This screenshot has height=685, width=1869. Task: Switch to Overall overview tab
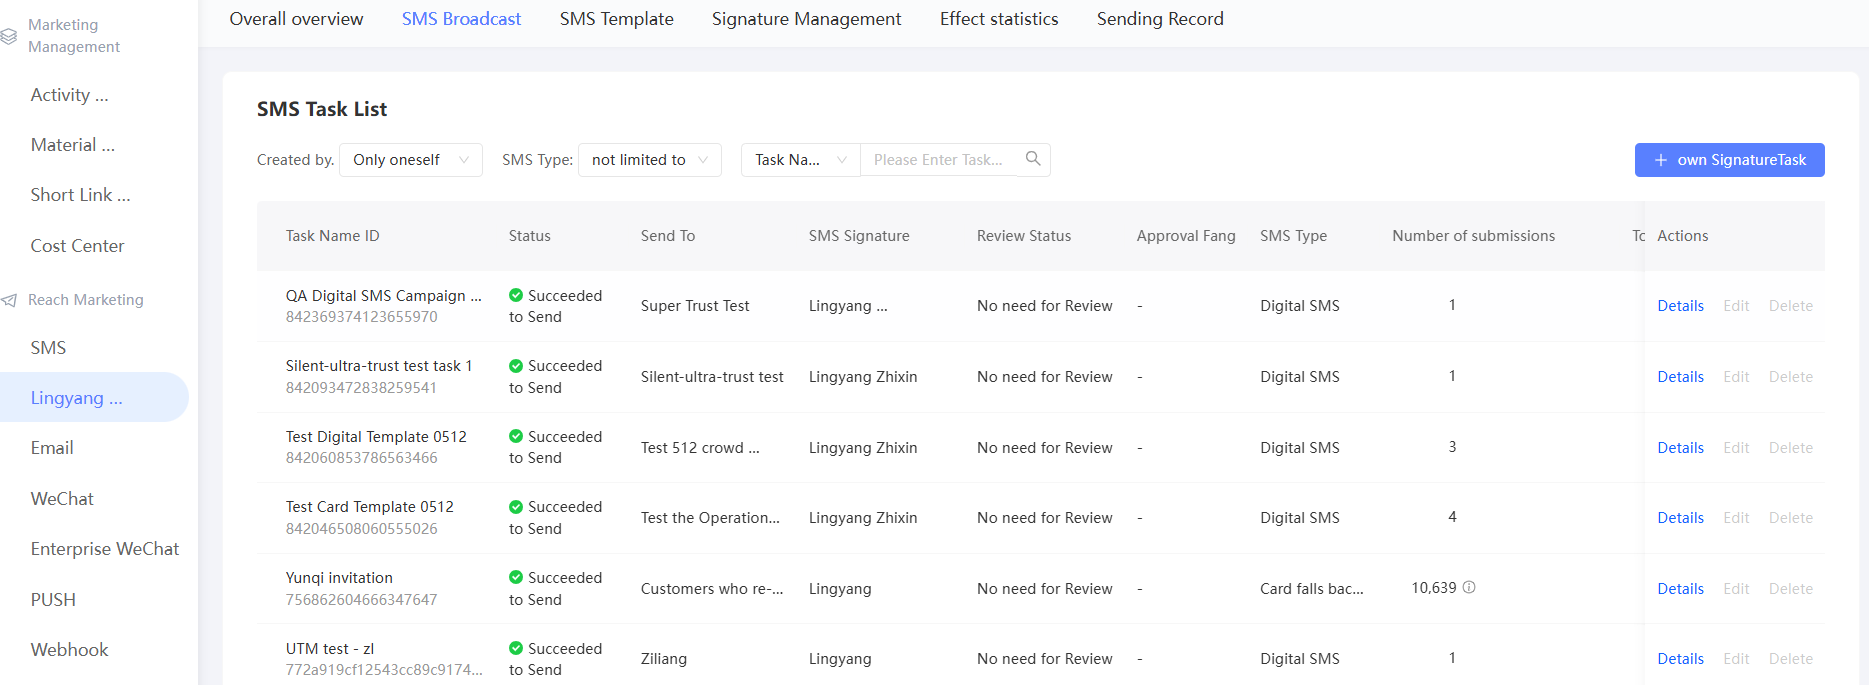296,19
